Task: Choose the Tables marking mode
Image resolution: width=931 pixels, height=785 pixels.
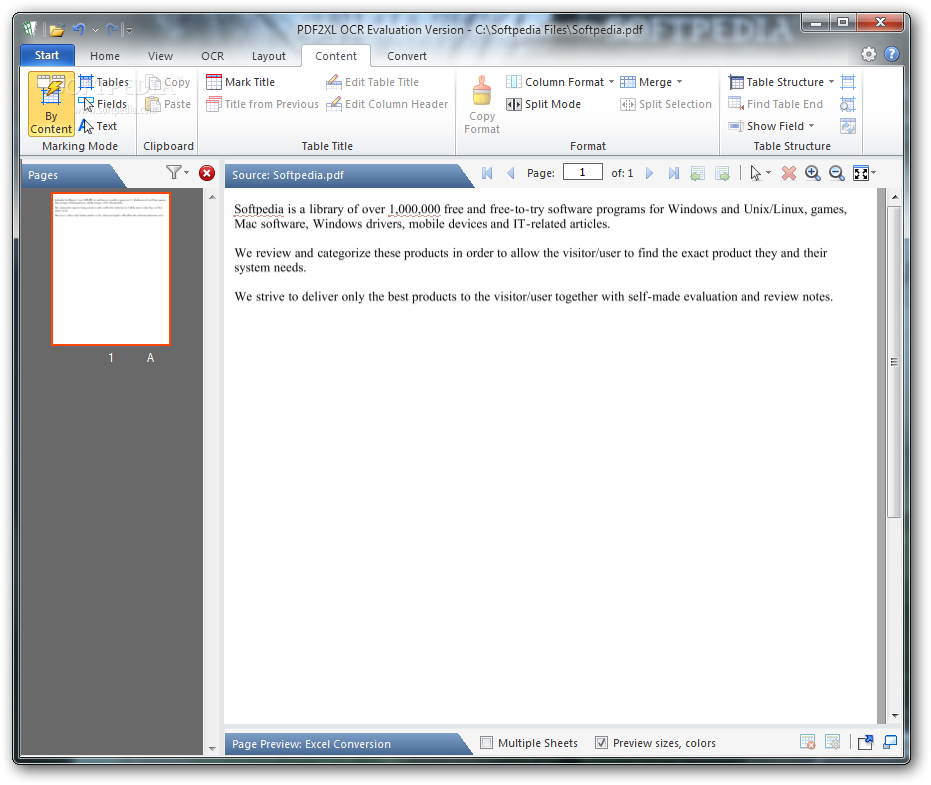Action: point(103,82)
